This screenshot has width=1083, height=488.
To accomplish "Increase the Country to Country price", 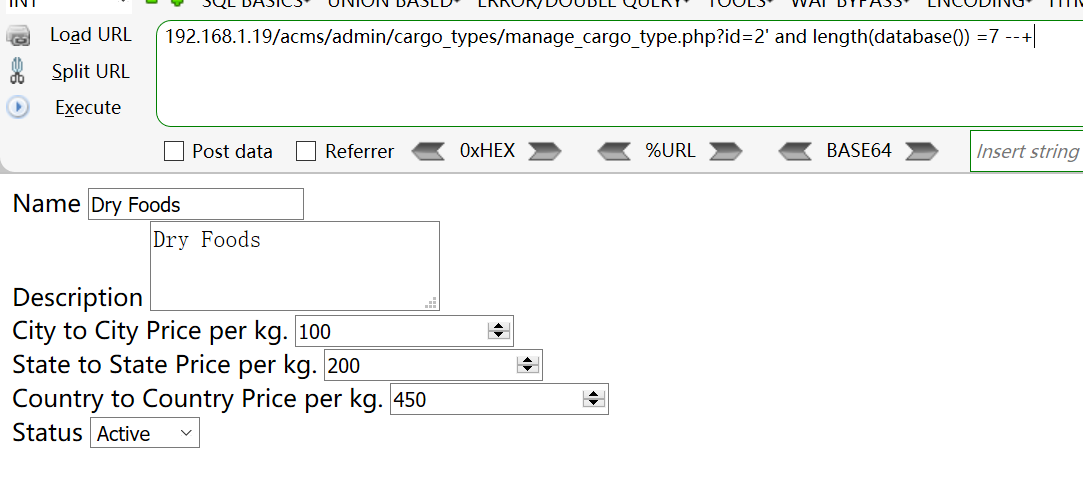I will 594,394.
